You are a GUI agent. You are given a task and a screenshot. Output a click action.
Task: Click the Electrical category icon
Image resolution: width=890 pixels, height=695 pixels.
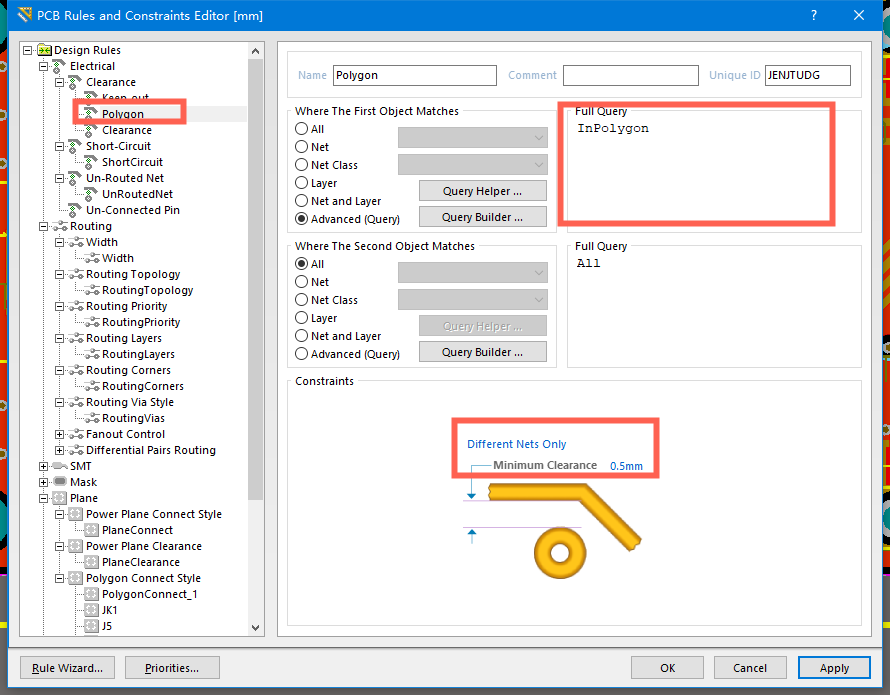pyautogui.click(x=60, y=66)
